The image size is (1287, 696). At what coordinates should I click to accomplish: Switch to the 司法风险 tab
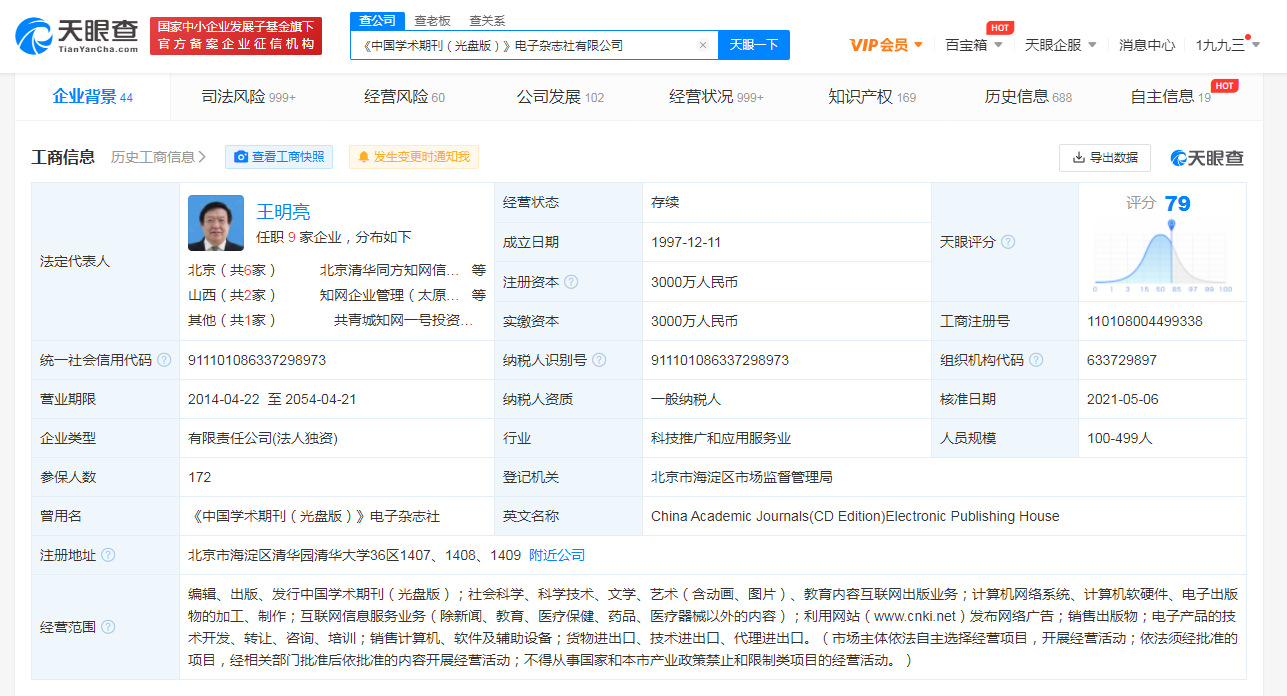tap(248, 97)
